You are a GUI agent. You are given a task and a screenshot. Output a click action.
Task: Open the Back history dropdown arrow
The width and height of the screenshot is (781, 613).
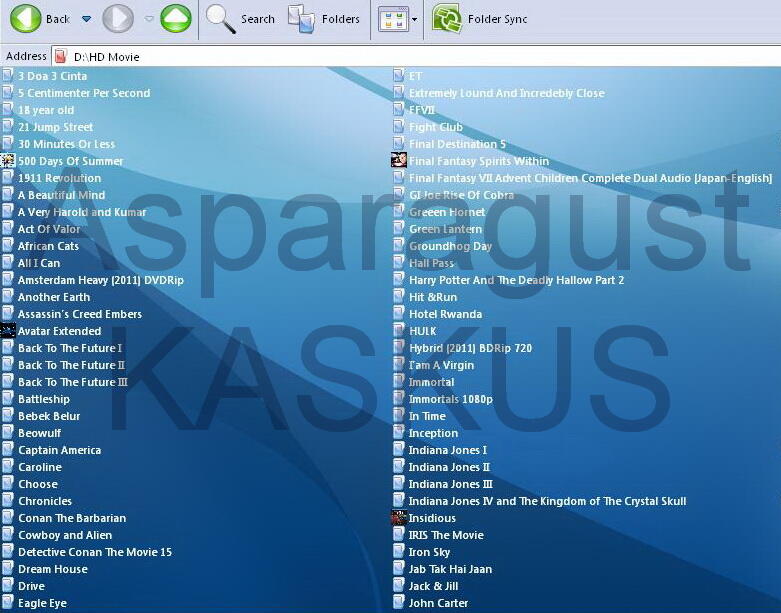pos(86,19)
